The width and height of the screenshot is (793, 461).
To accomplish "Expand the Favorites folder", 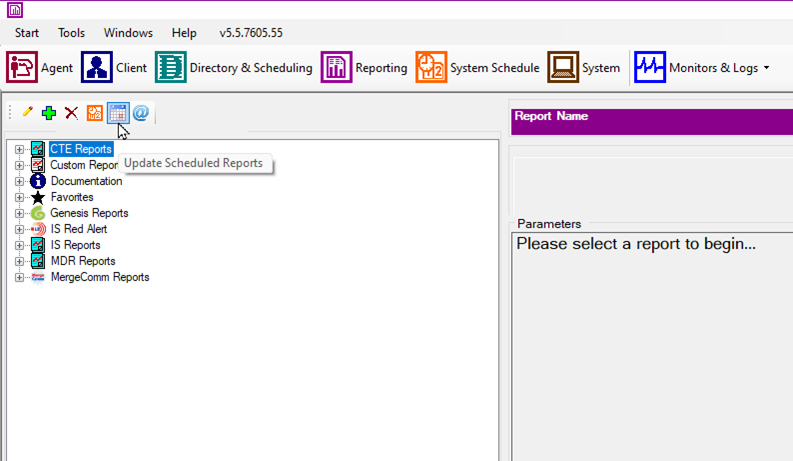I will (19, 197).
